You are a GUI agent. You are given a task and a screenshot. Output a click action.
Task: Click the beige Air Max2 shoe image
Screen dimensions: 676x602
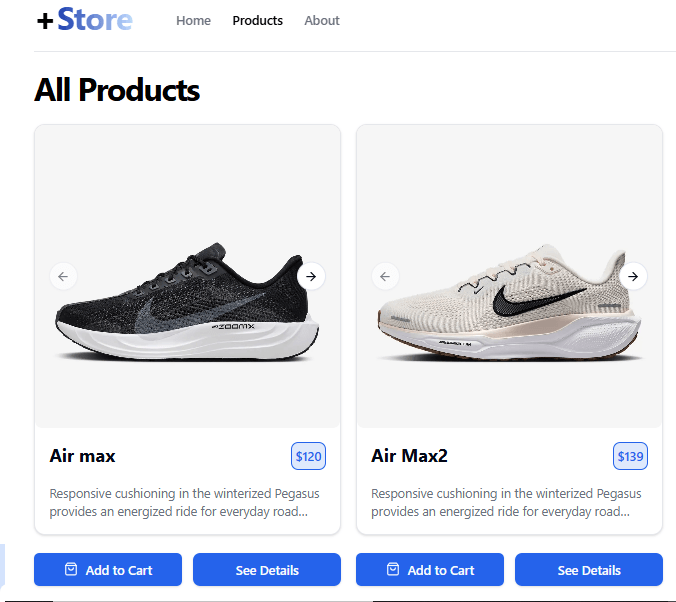pyautogui.click(x=509, y=308)
